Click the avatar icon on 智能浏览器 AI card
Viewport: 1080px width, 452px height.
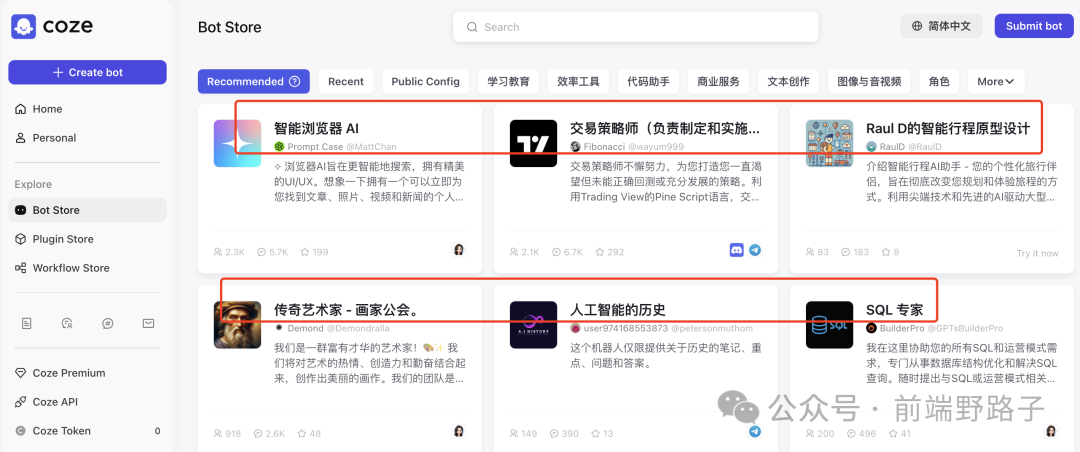pos(459,250)
